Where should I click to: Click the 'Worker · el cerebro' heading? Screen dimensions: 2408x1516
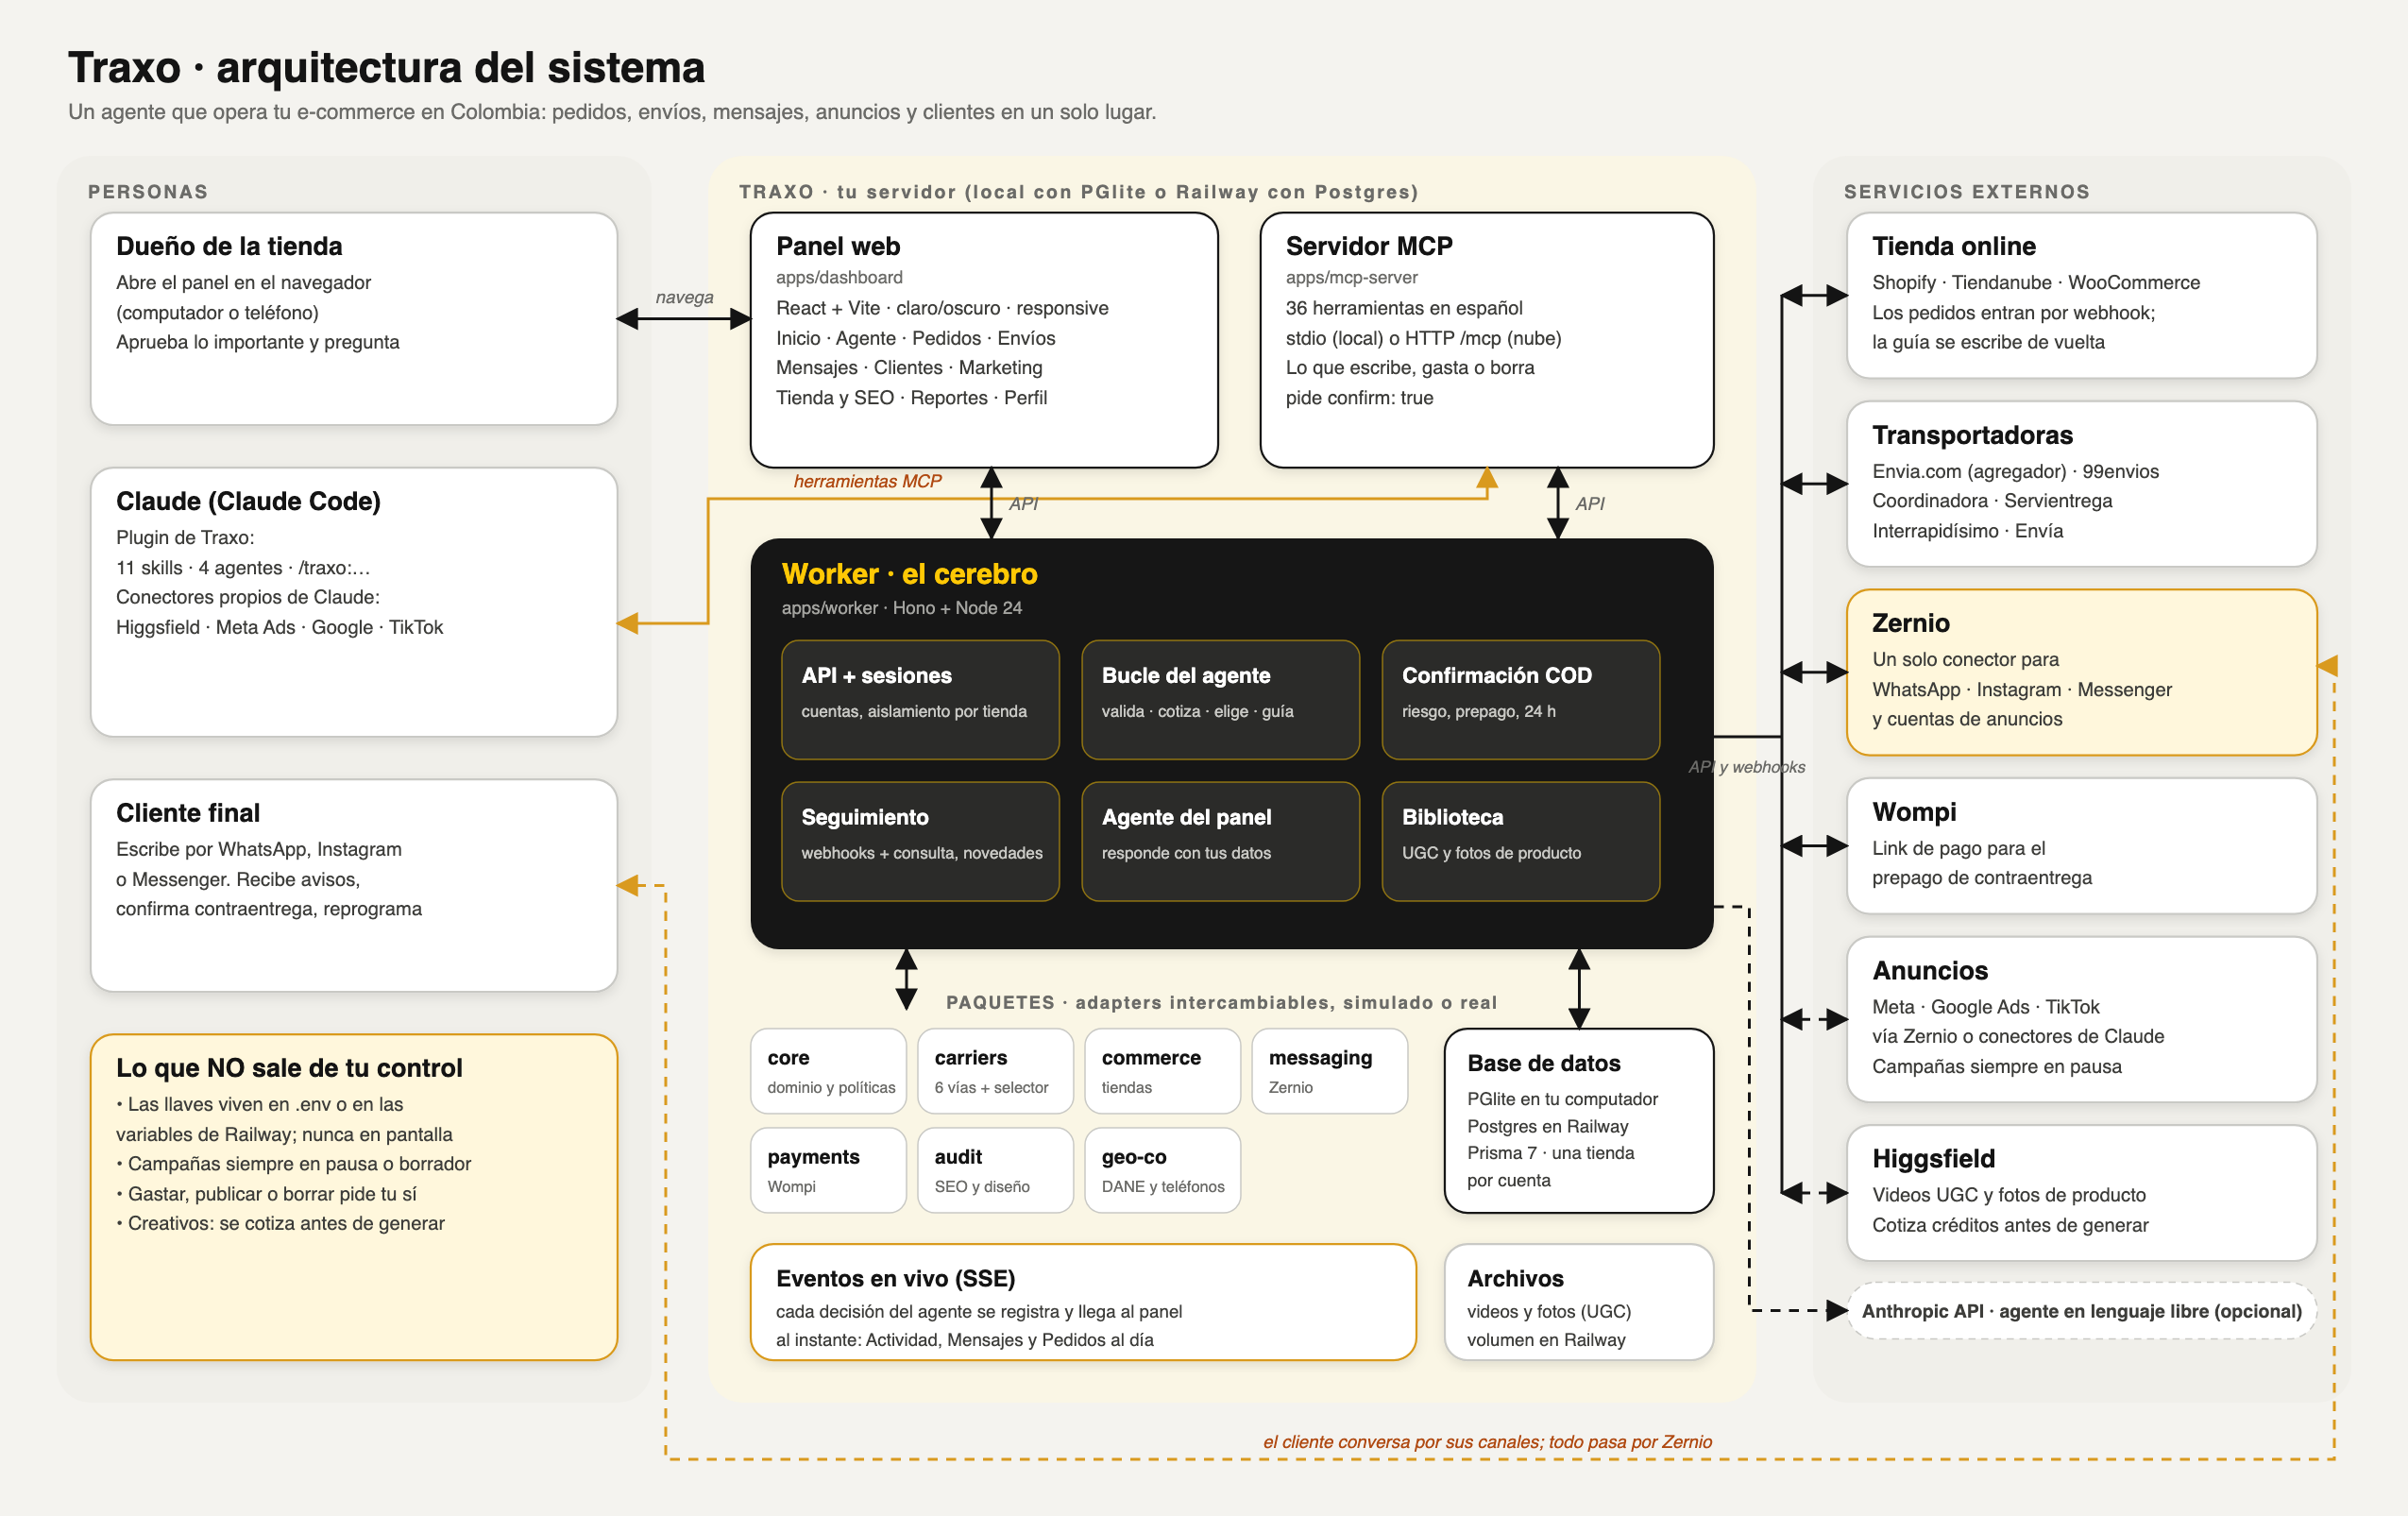pos(909,574)
